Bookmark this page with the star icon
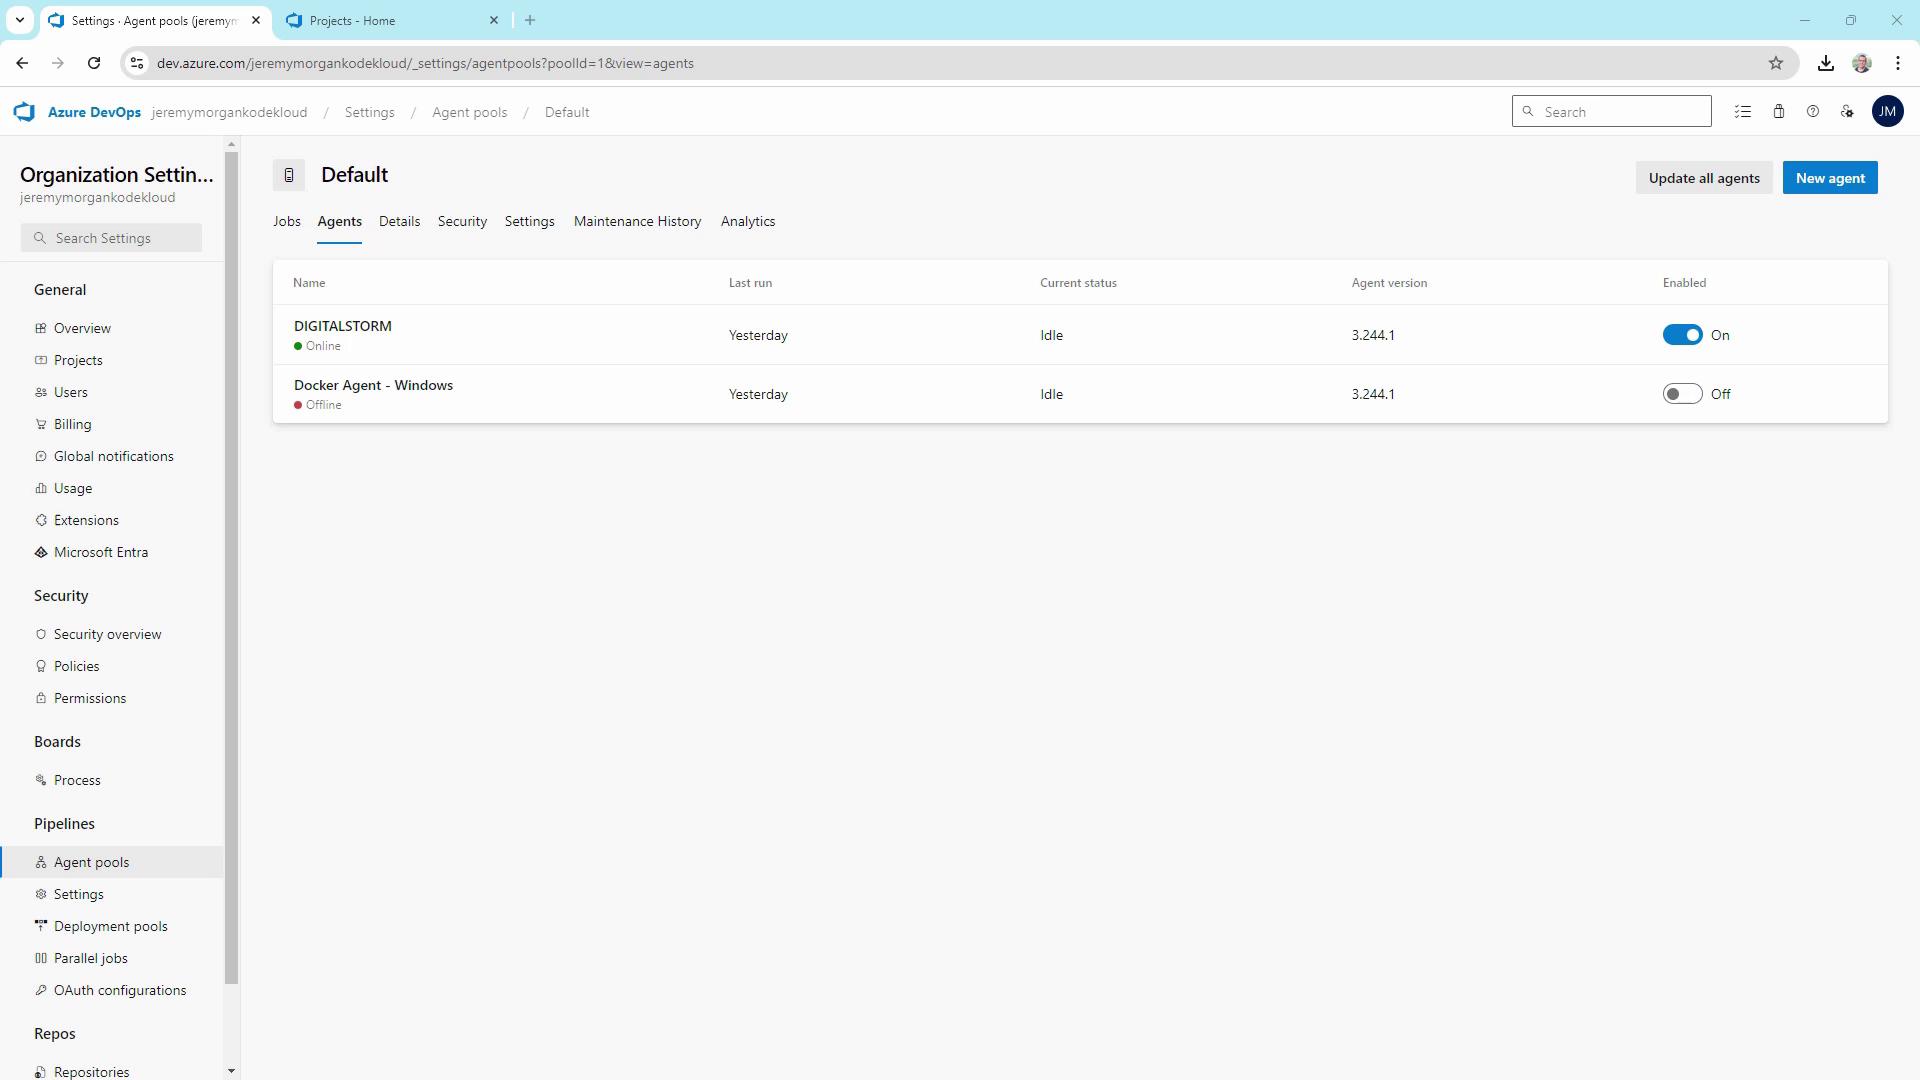The height and width of the screenshot is (1080, 1920). [1775, 63]
